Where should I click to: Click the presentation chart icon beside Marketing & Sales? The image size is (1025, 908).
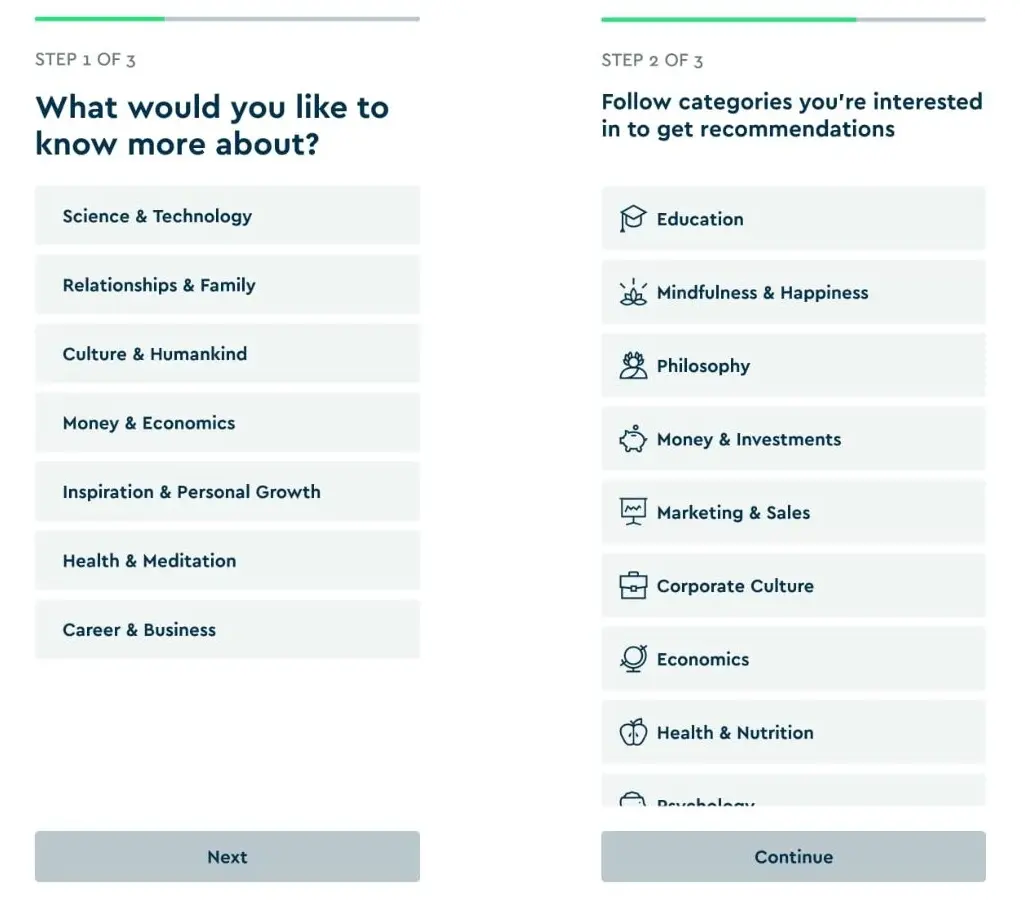click(x=633, y=512)
